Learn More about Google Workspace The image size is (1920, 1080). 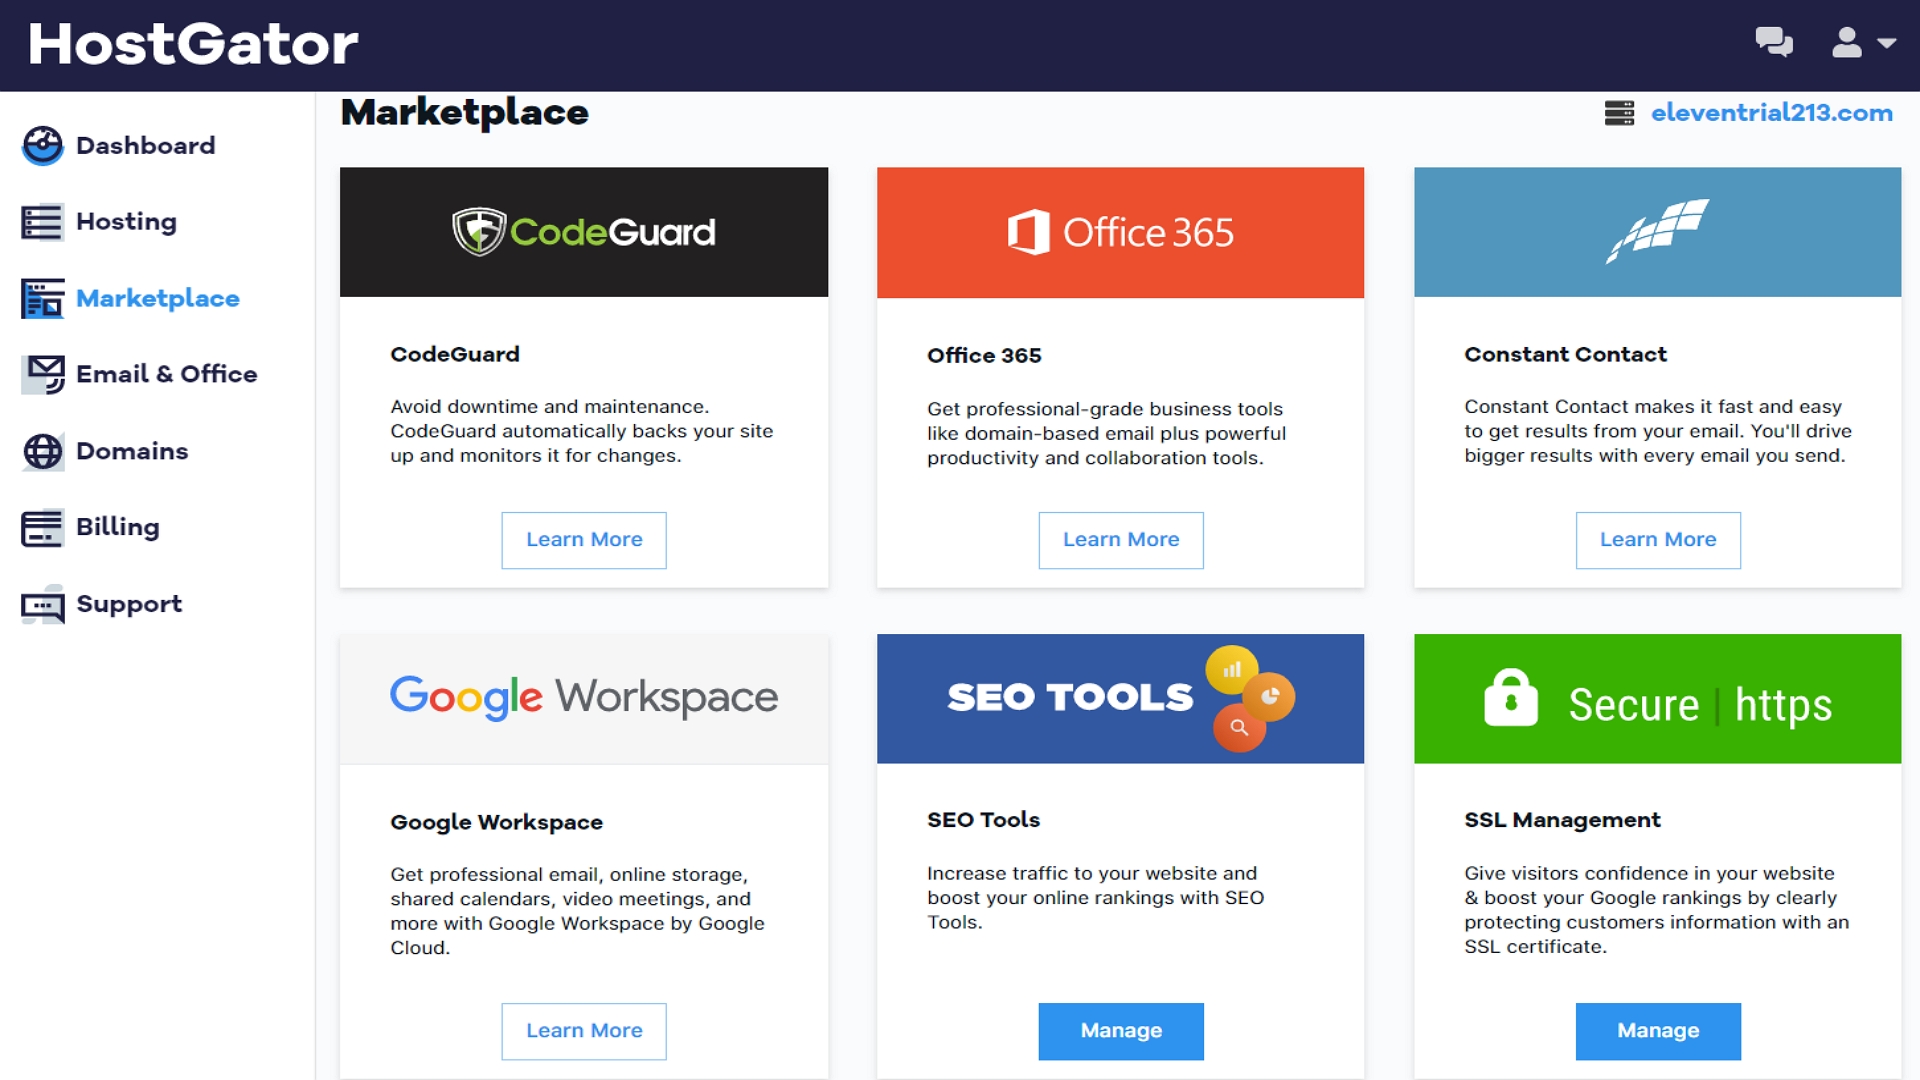[584, 1031]
